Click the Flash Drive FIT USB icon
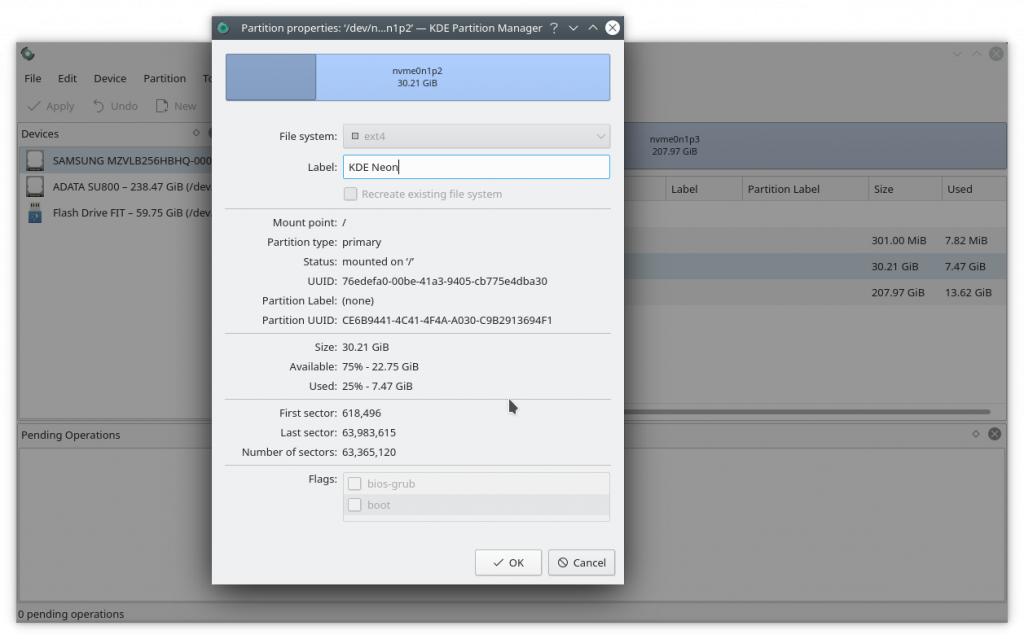Image resolution: width=1024 pixels, height=639 pixels. tap(36, 212)
